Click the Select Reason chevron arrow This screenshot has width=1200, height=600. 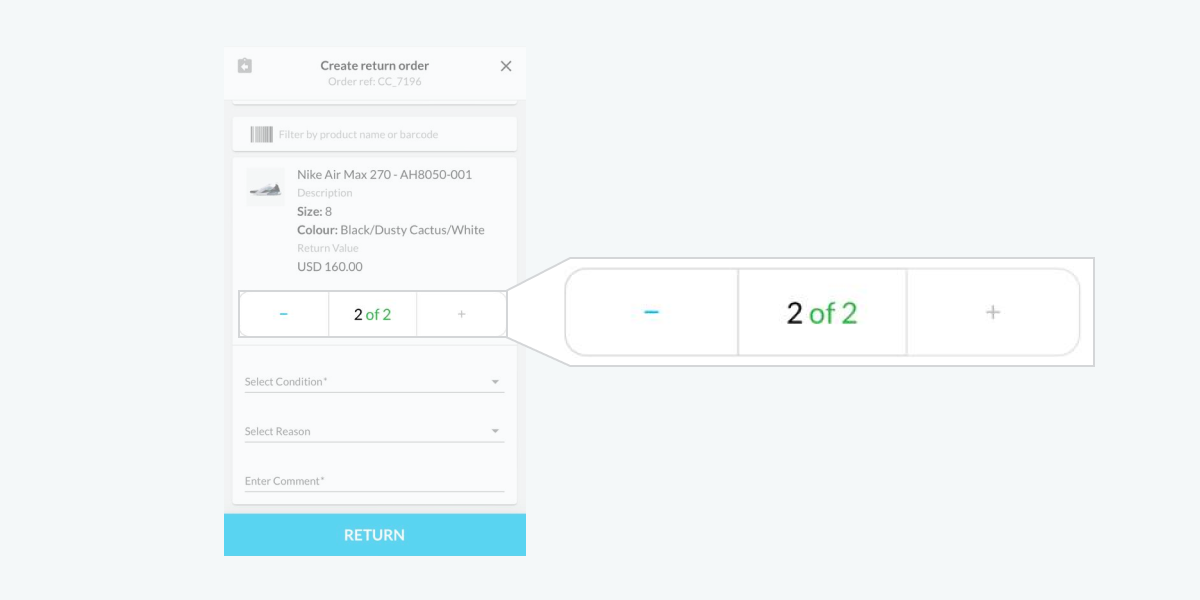click(494, 429)
